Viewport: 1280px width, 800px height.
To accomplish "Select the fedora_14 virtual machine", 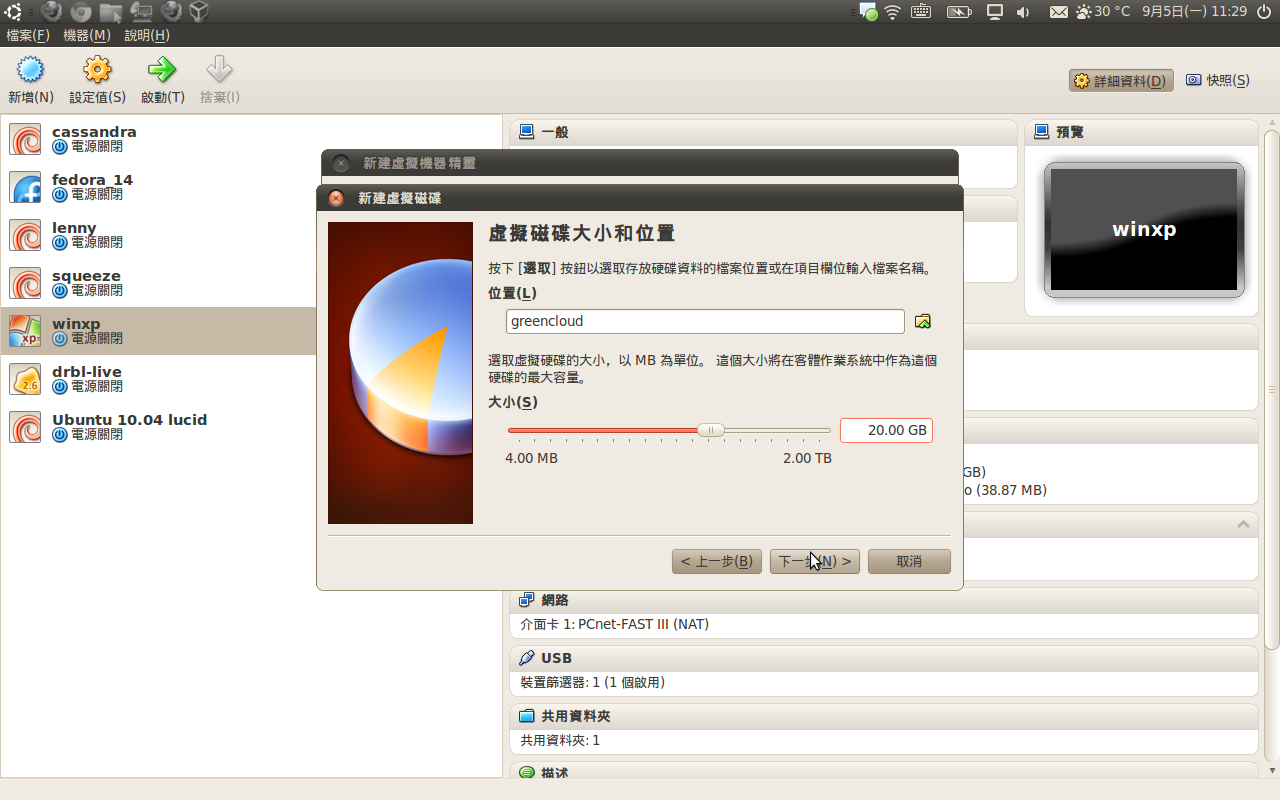I will coord(92,187).
